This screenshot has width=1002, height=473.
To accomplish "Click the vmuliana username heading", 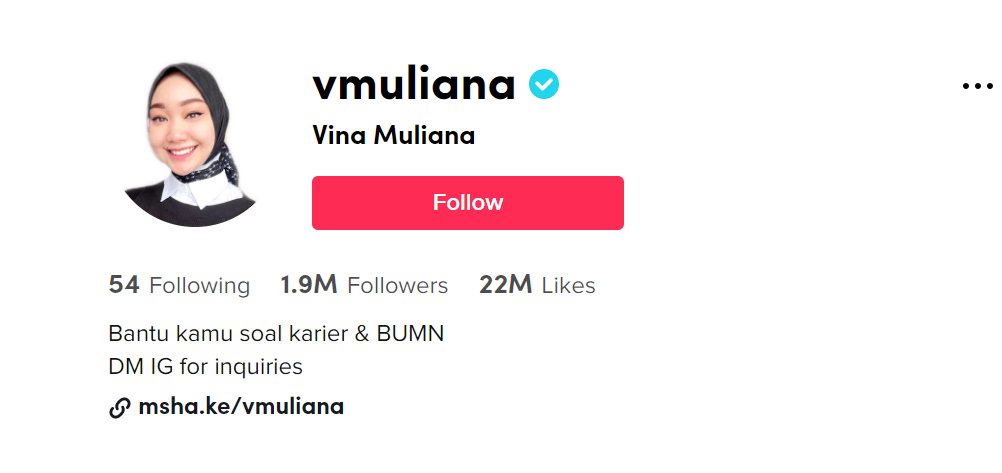I will [414, 85].
